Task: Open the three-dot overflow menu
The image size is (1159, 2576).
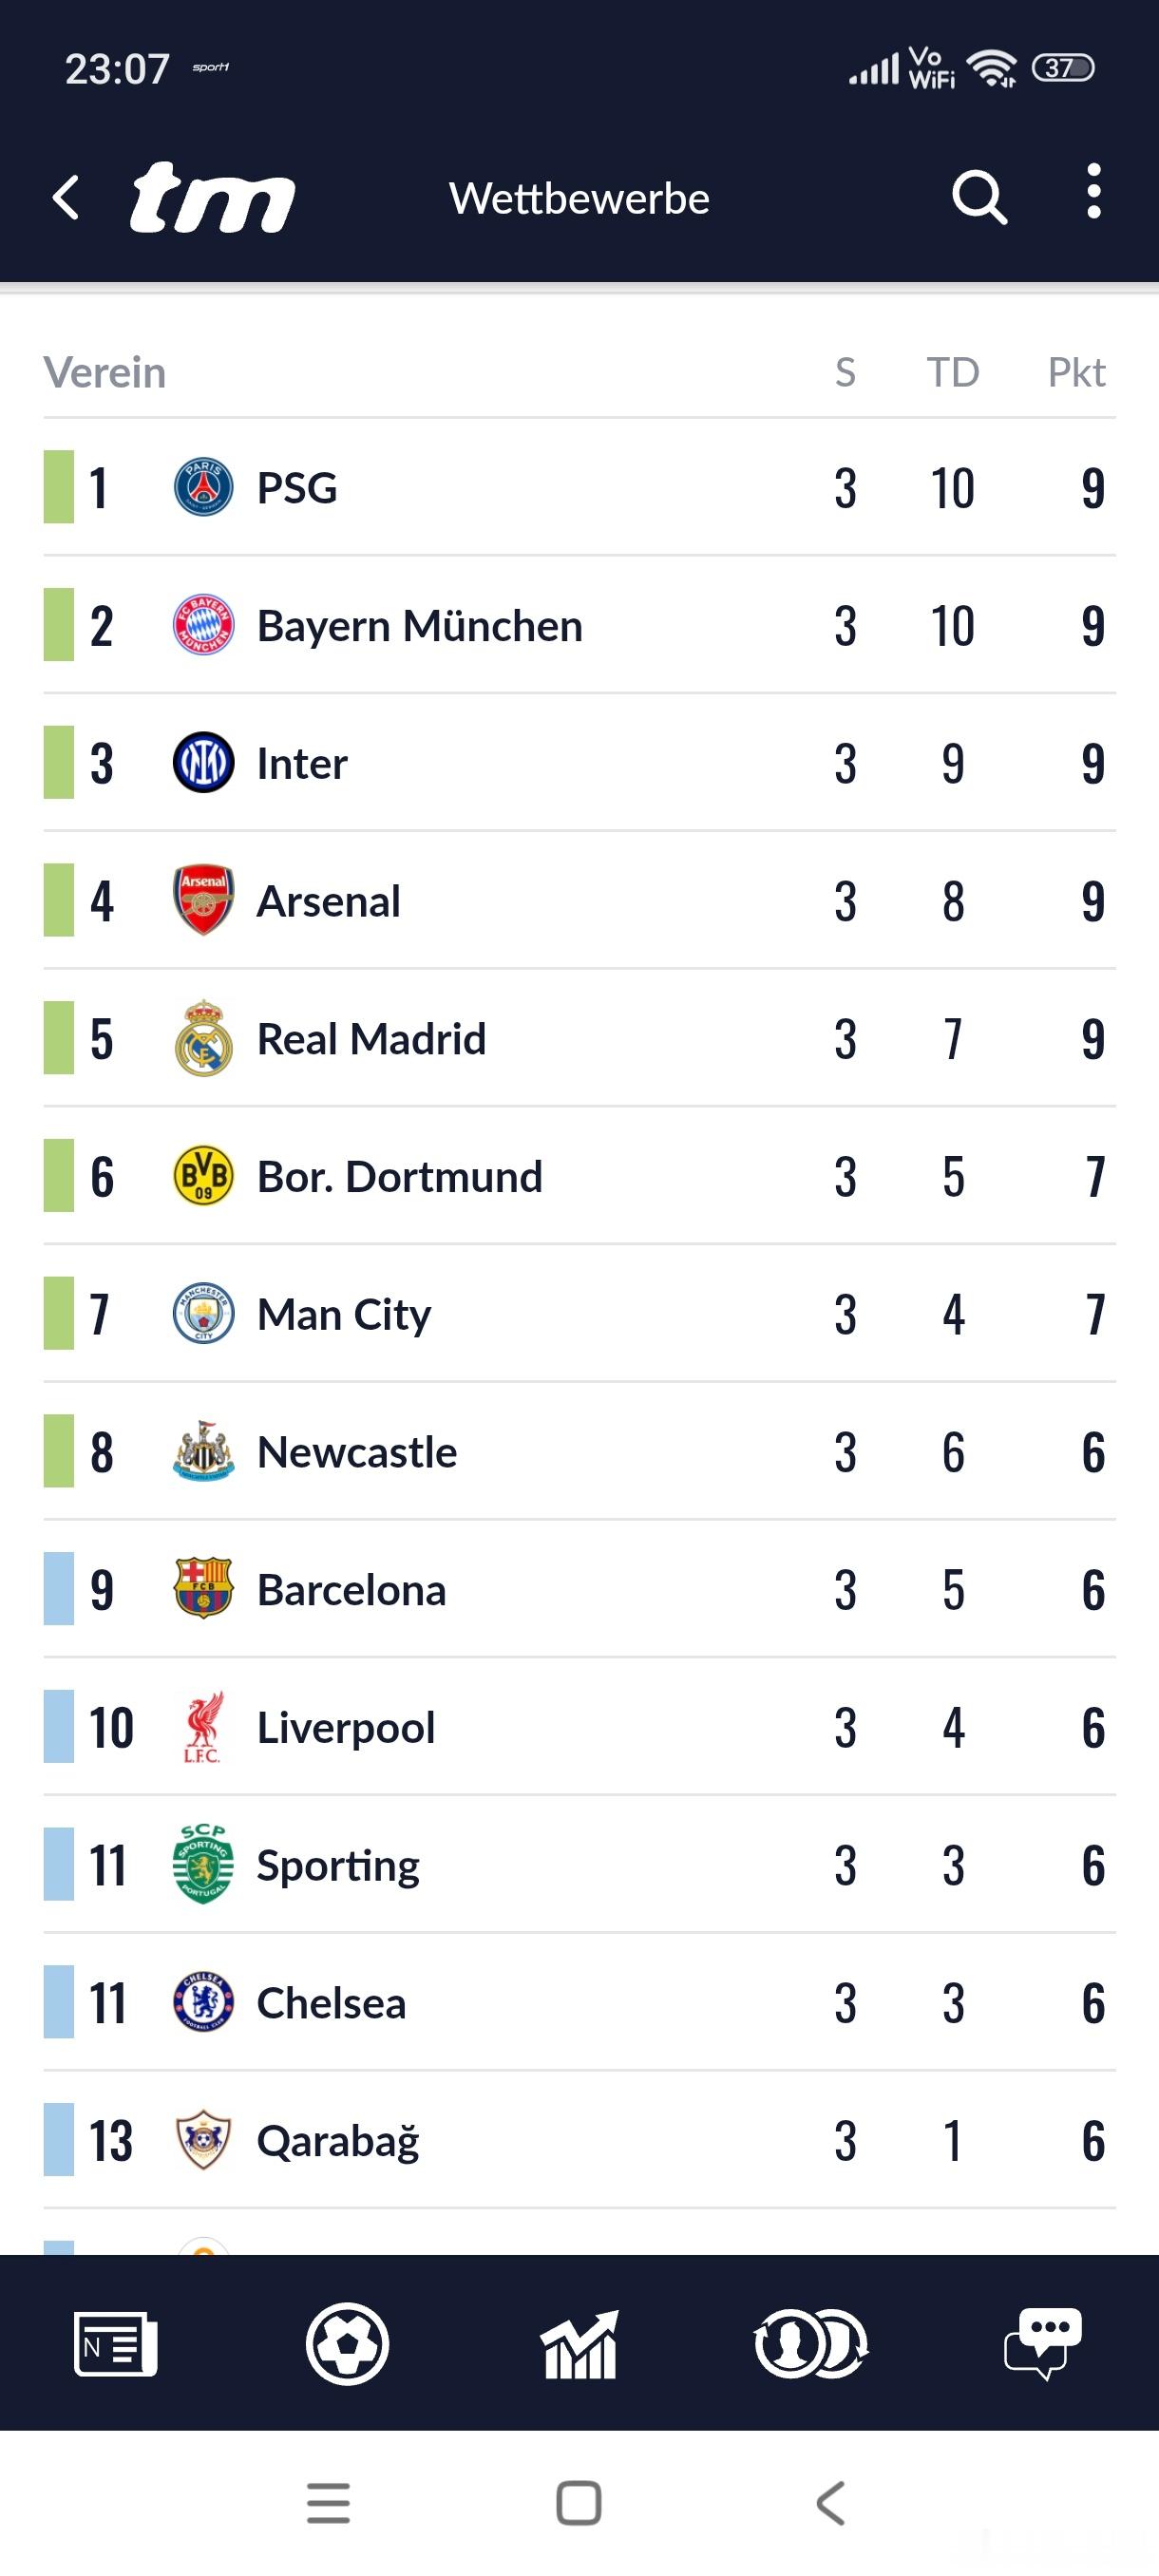Action: point(1093,192)
